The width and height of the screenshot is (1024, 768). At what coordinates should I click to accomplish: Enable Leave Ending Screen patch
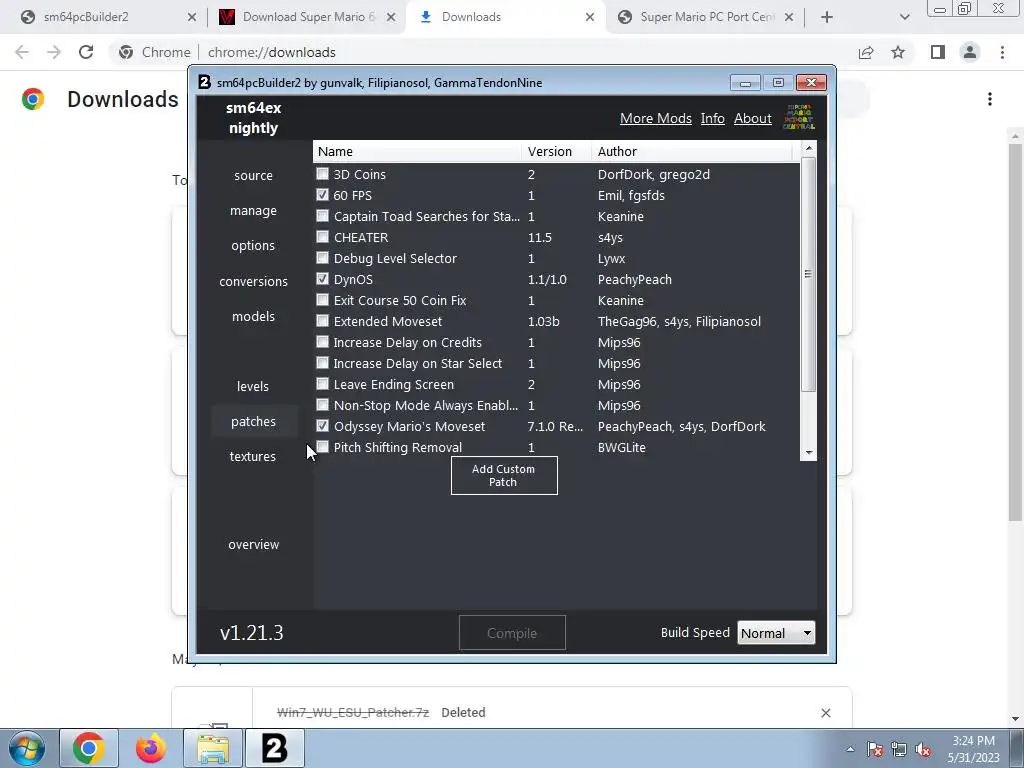point(323,383)
